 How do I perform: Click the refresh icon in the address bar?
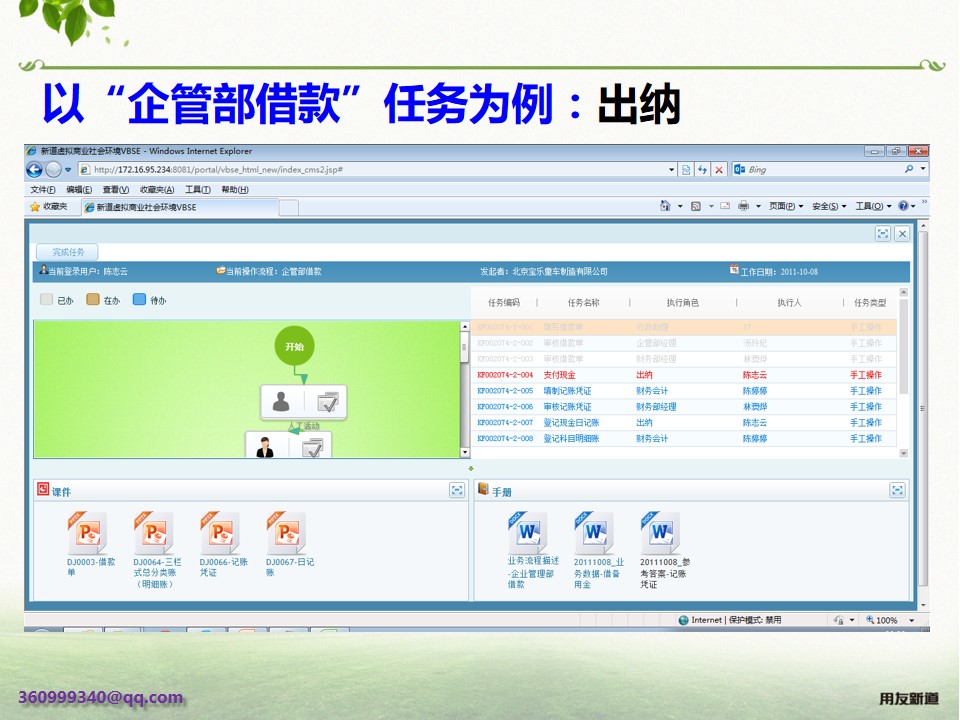(702, 170)
